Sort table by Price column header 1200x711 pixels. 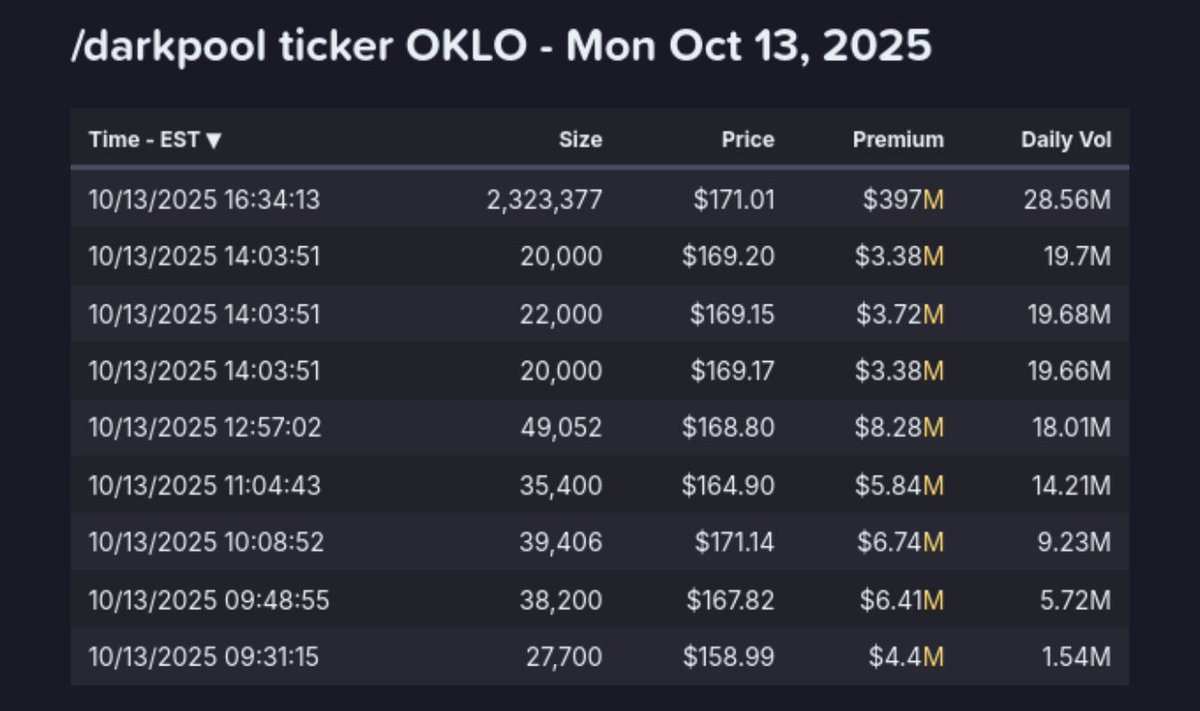(748, 140)
